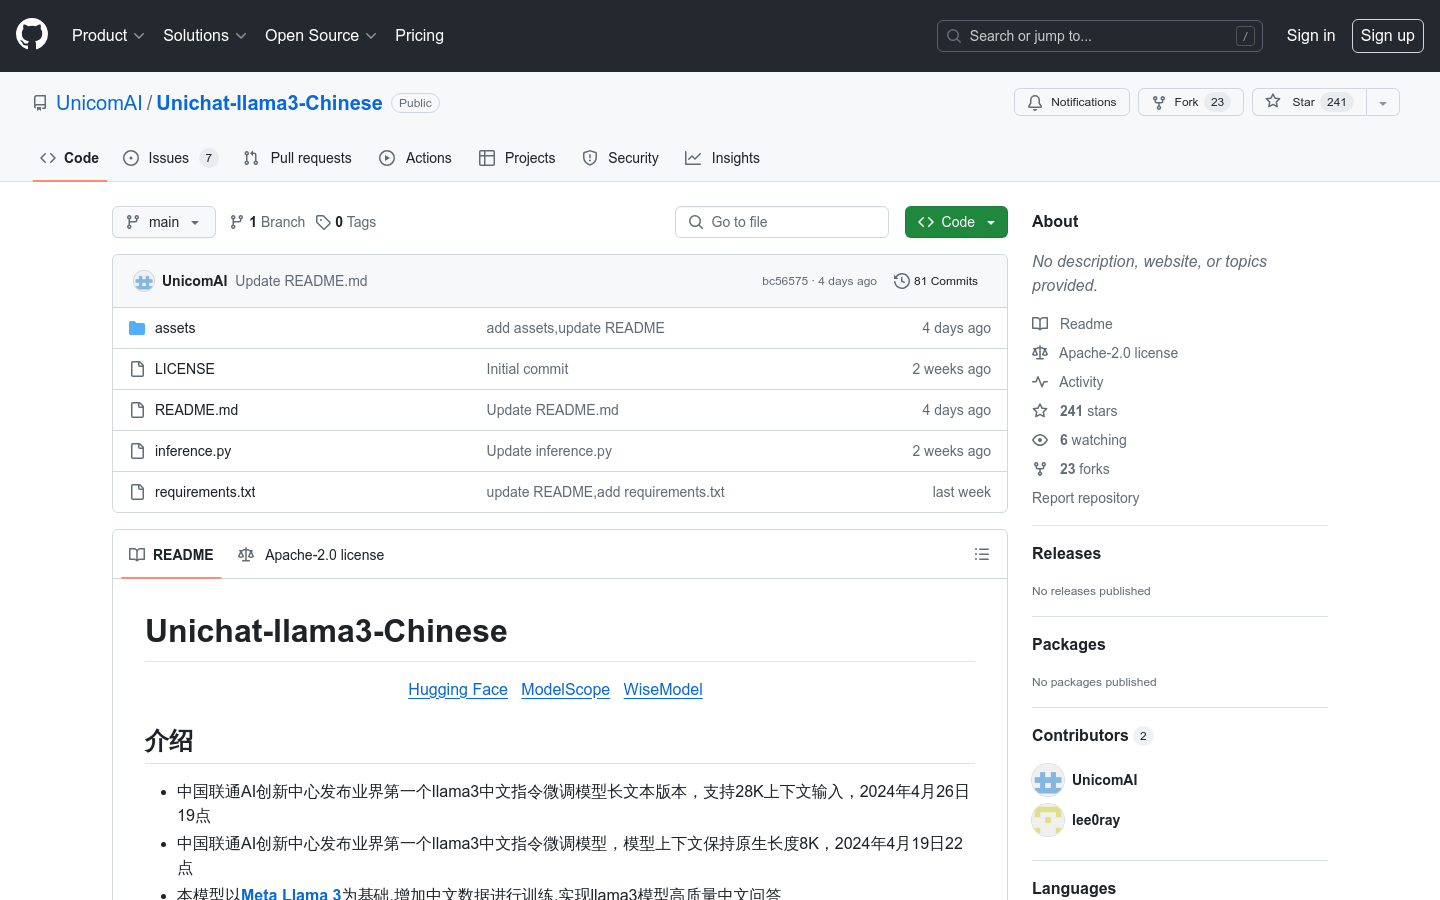Open the Product menu
This screenshot has width=1440, height=900.
(x=108, y=35)
